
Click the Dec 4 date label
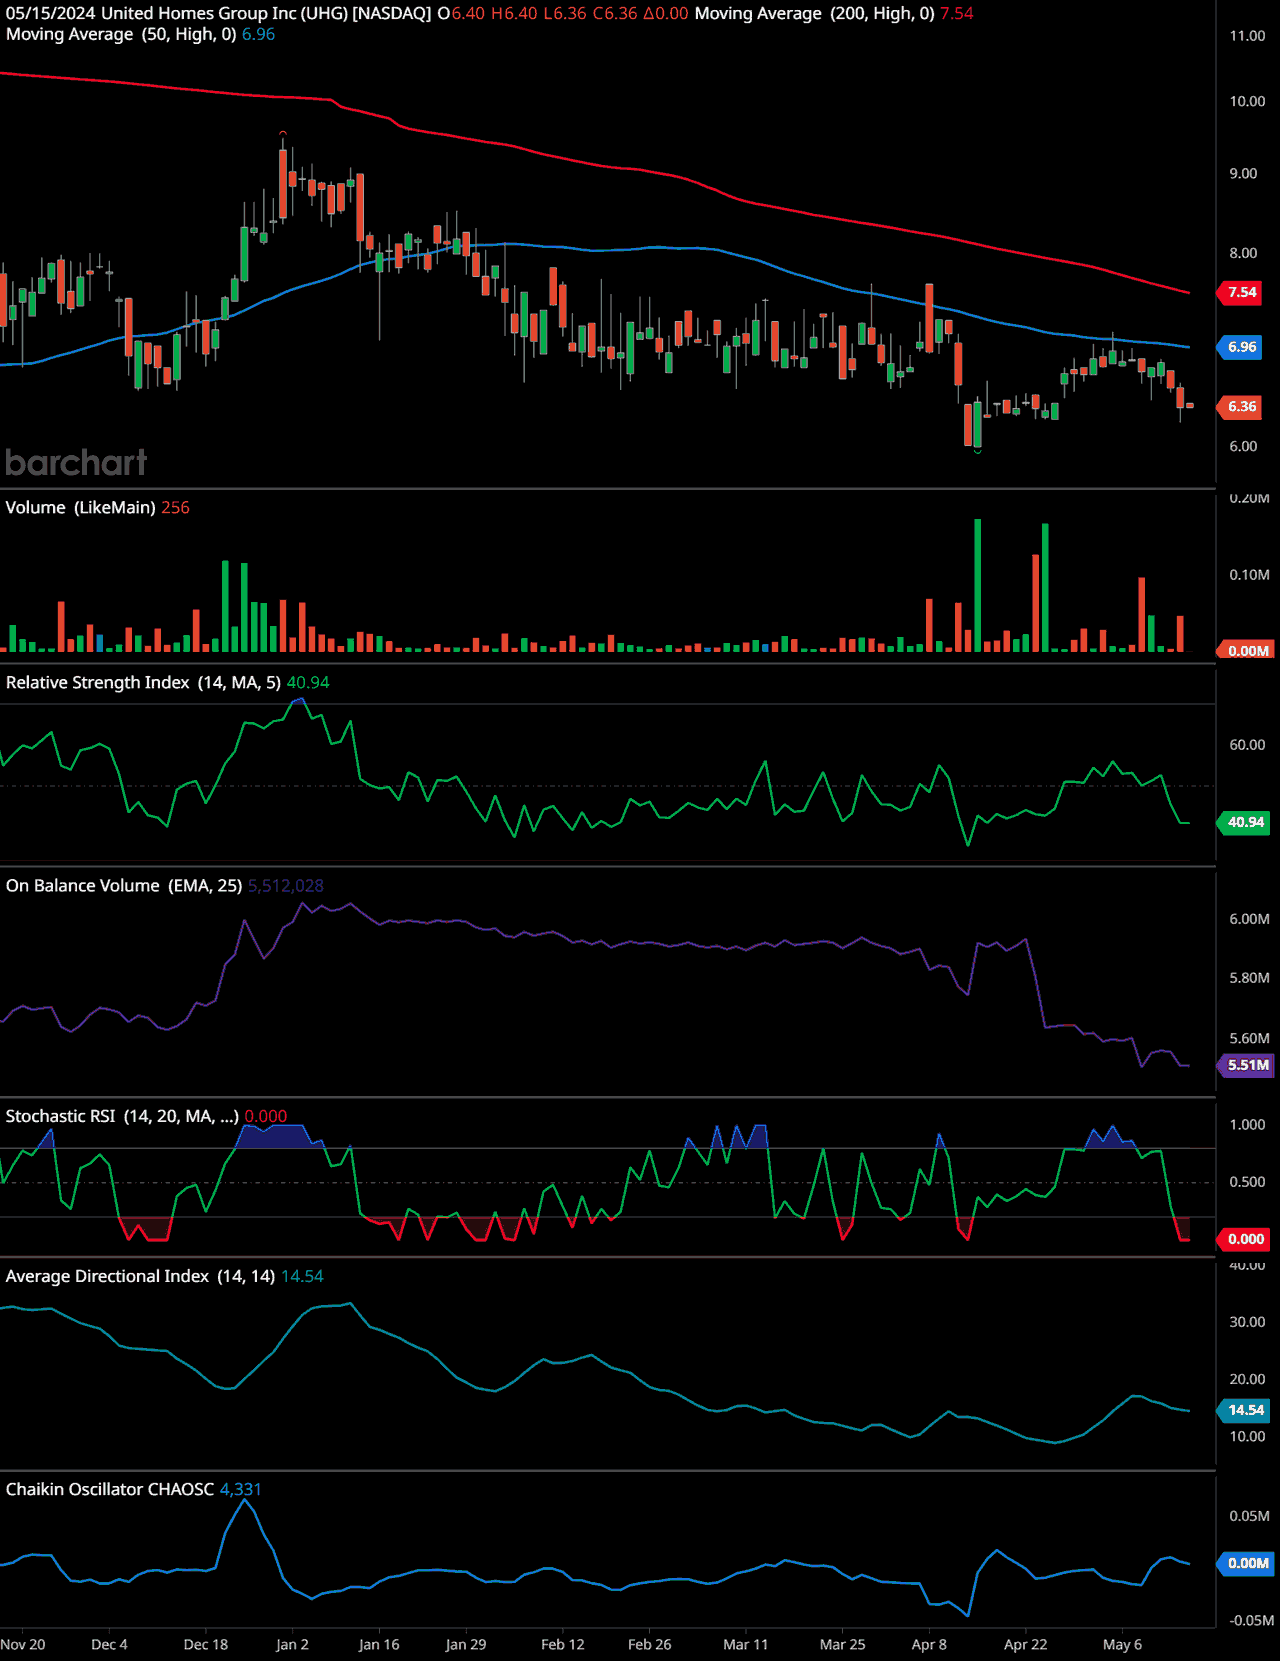[x=109, y=1645]
